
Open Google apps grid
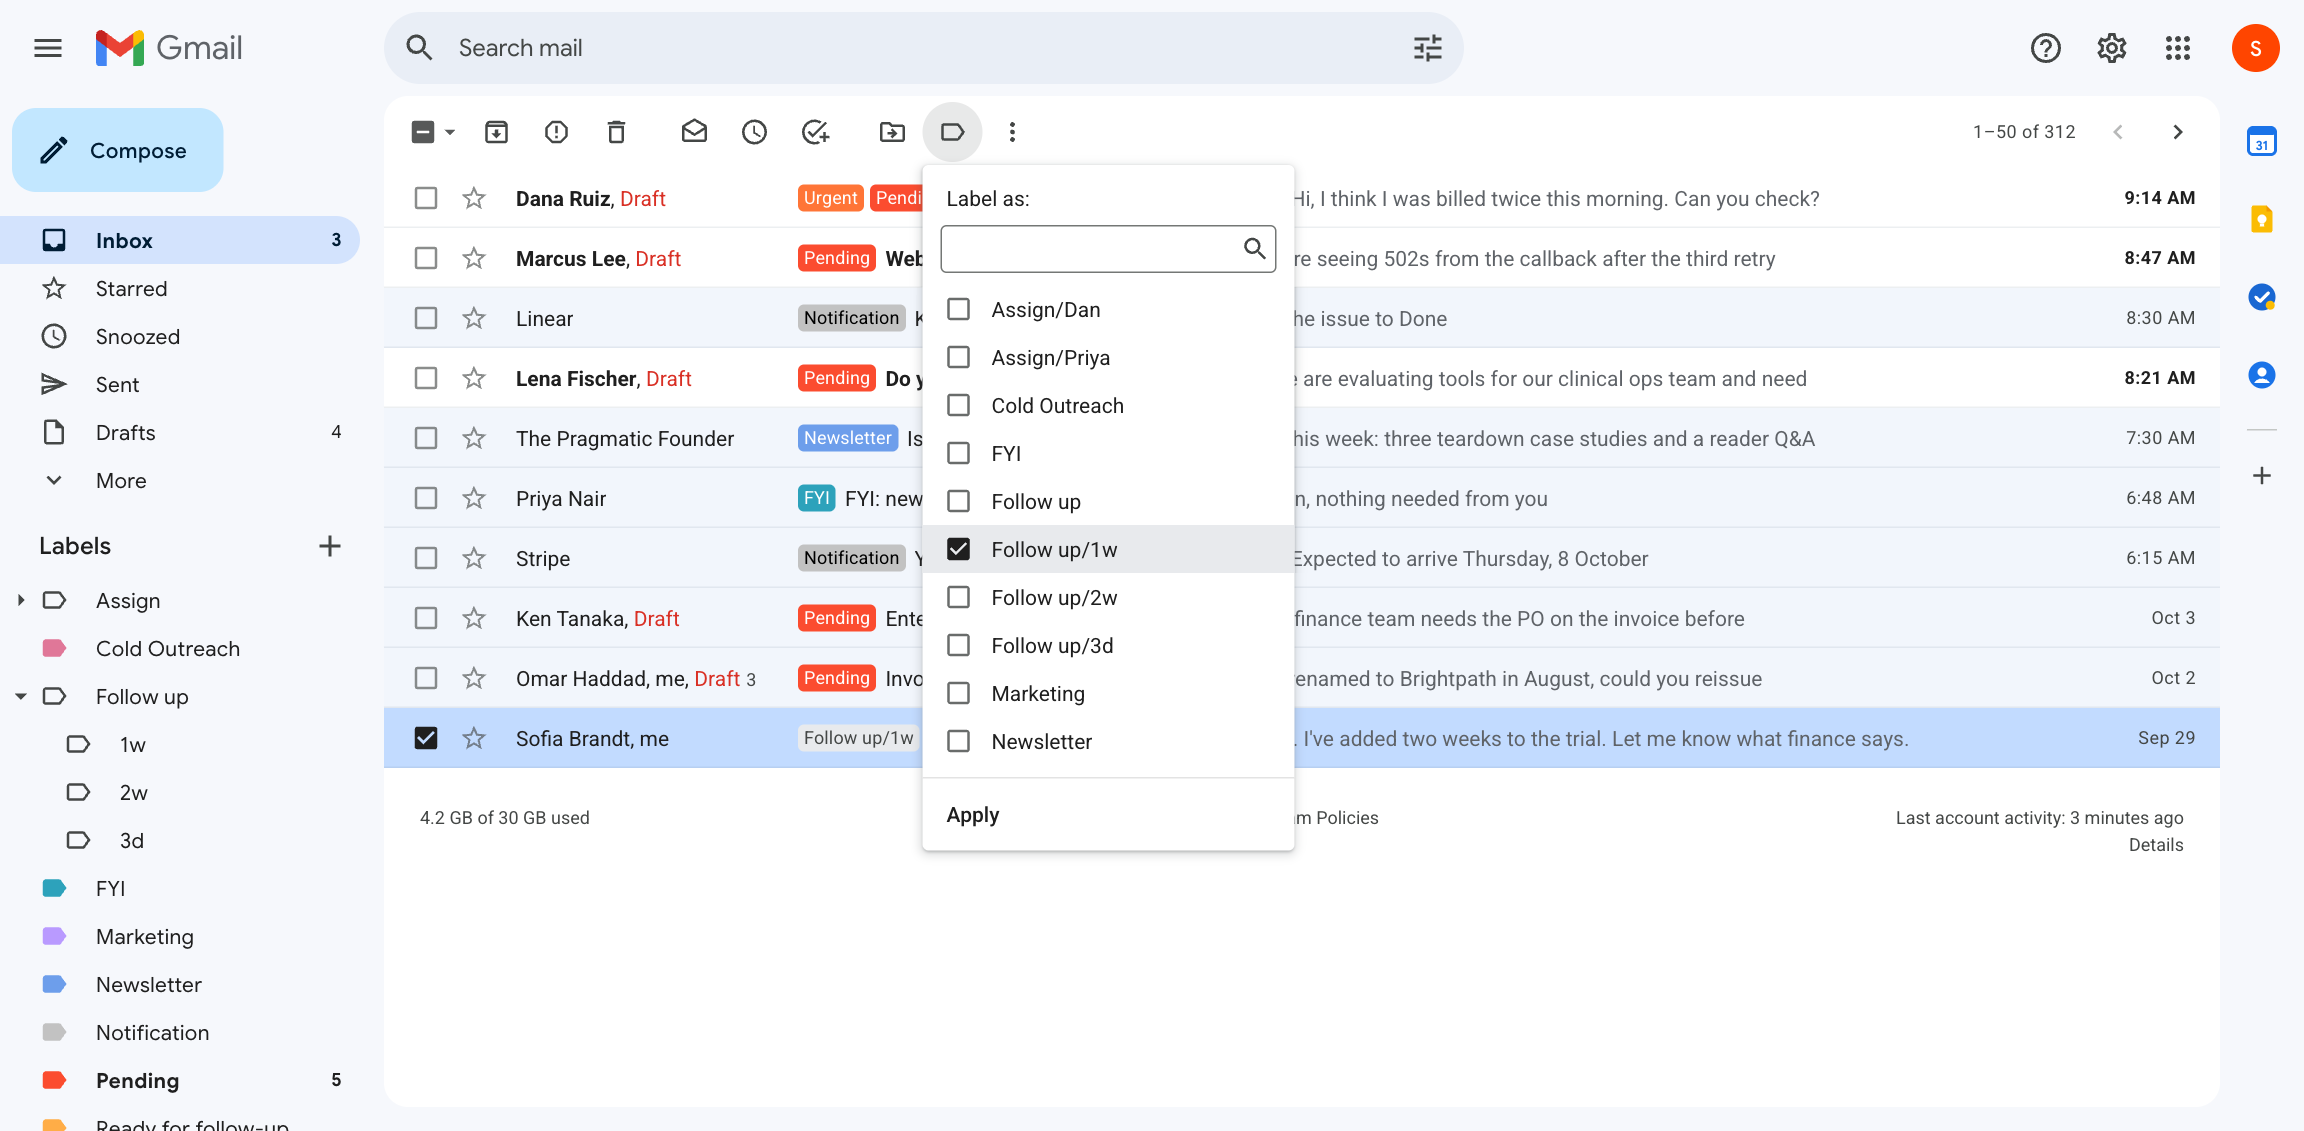tap(2178, 48)
